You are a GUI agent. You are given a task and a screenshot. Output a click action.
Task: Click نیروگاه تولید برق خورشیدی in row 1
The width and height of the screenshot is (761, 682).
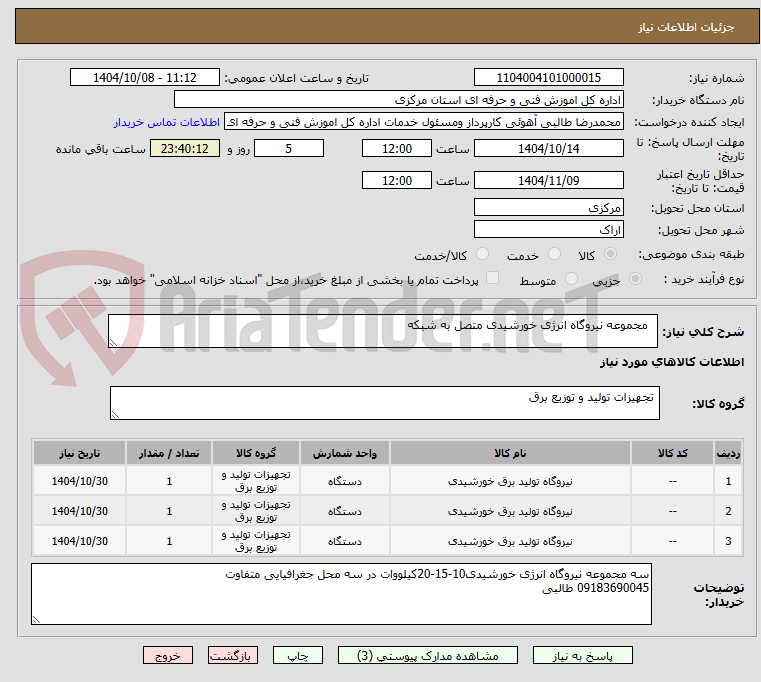click(x=510, y=481)
